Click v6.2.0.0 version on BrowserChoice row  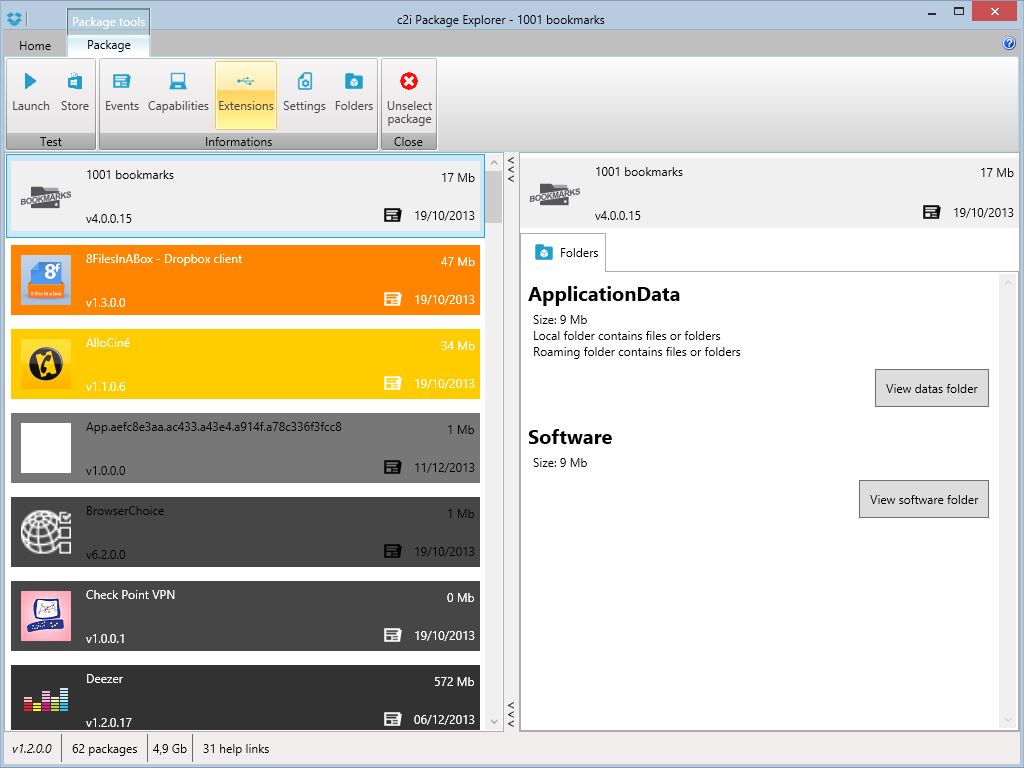click(x=105, y=554)
